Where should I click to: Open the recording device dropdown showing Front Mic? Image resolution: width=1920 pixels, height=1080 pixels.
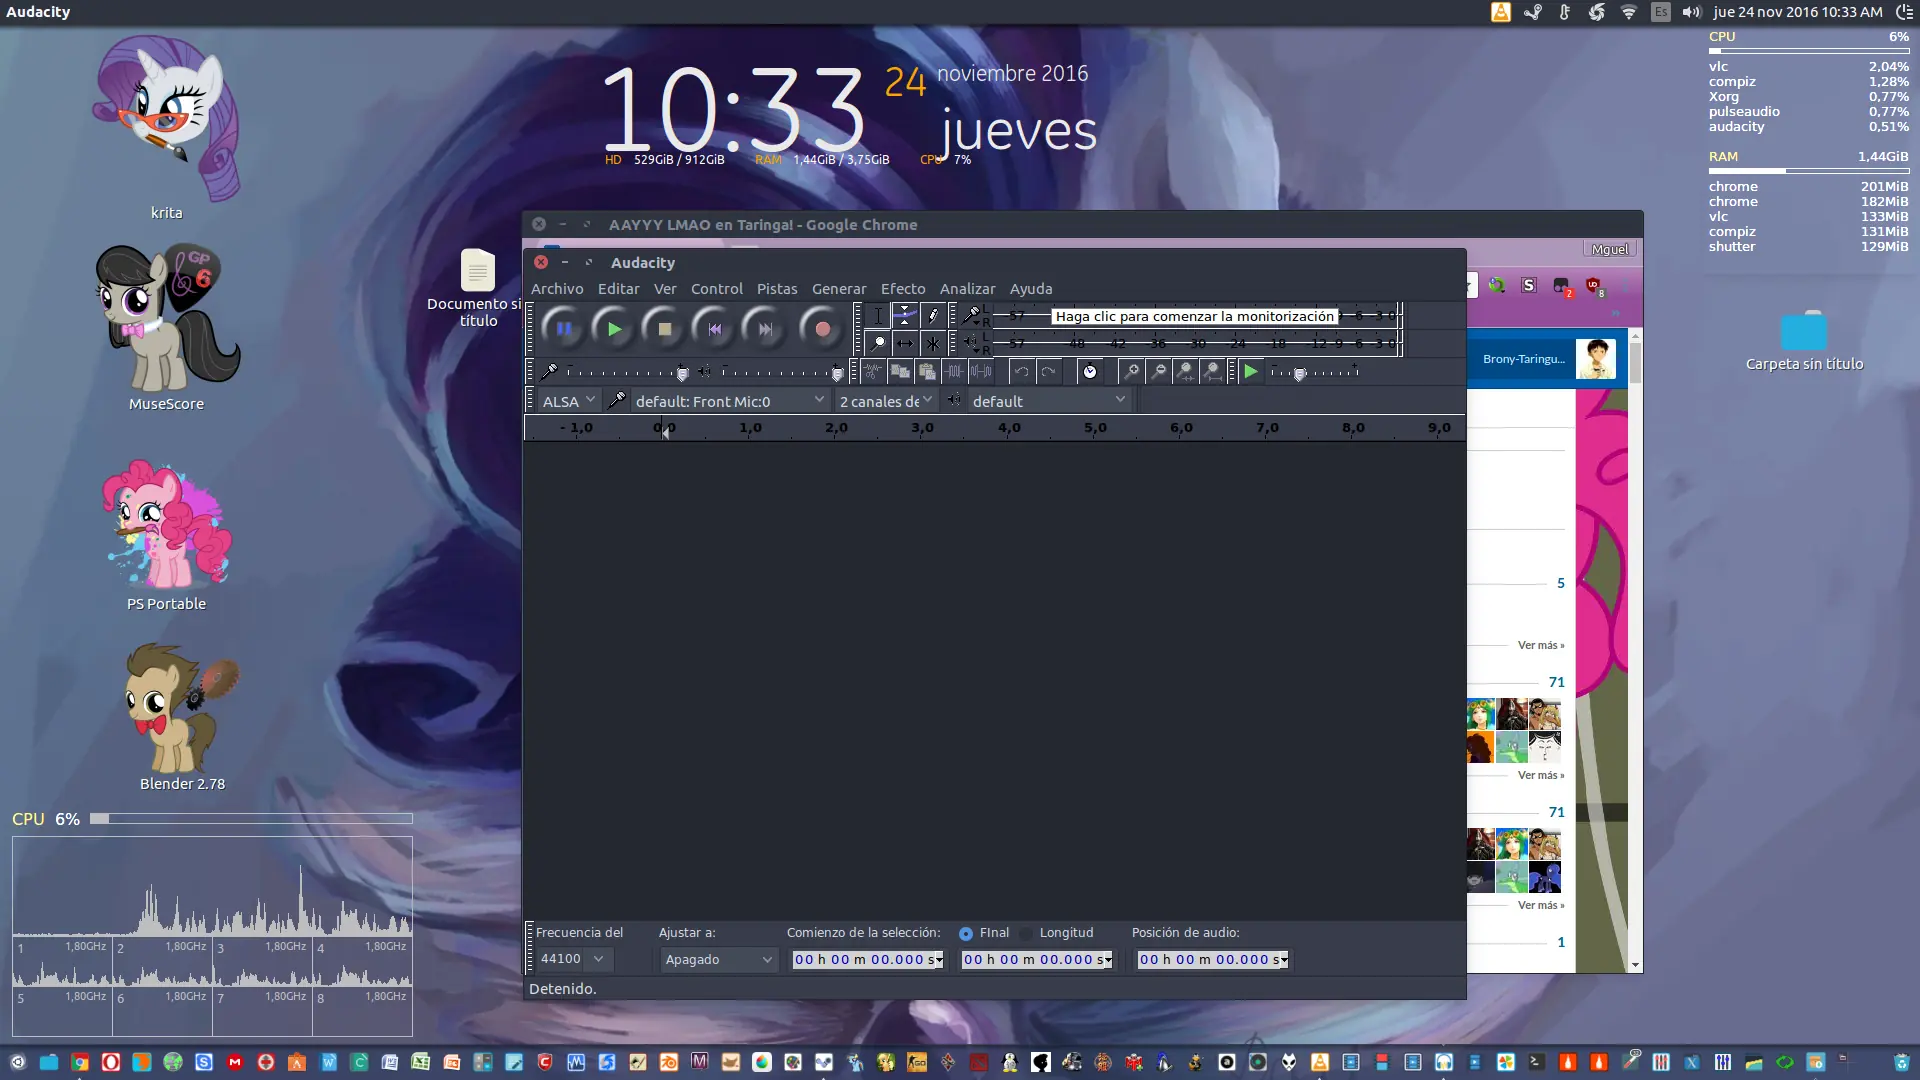tap(728, 400)
